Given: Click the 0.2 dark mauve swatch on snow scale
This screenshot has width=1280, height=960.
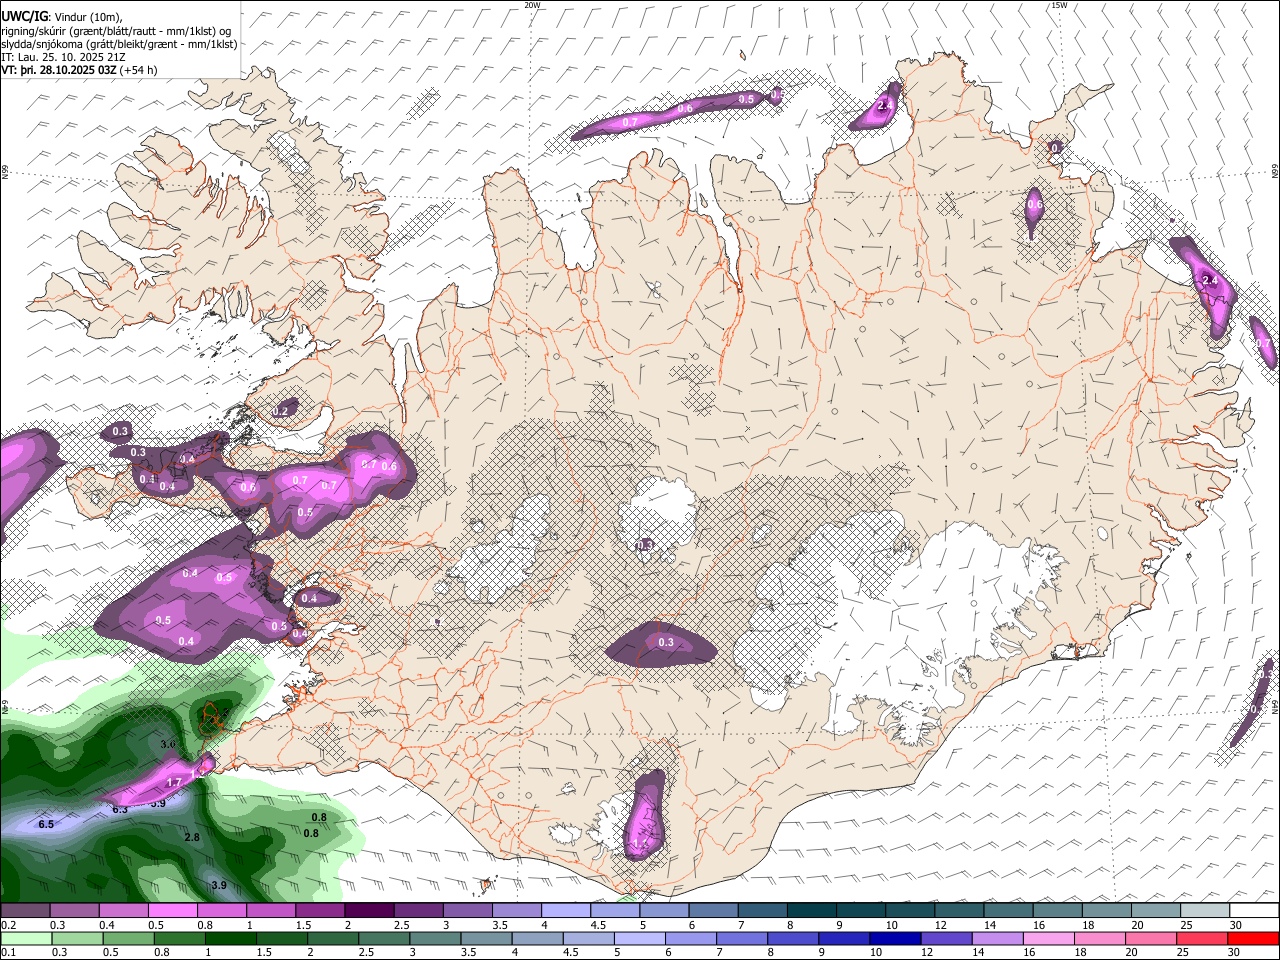Looking at the screenshot, I should (x=25, y=911).
